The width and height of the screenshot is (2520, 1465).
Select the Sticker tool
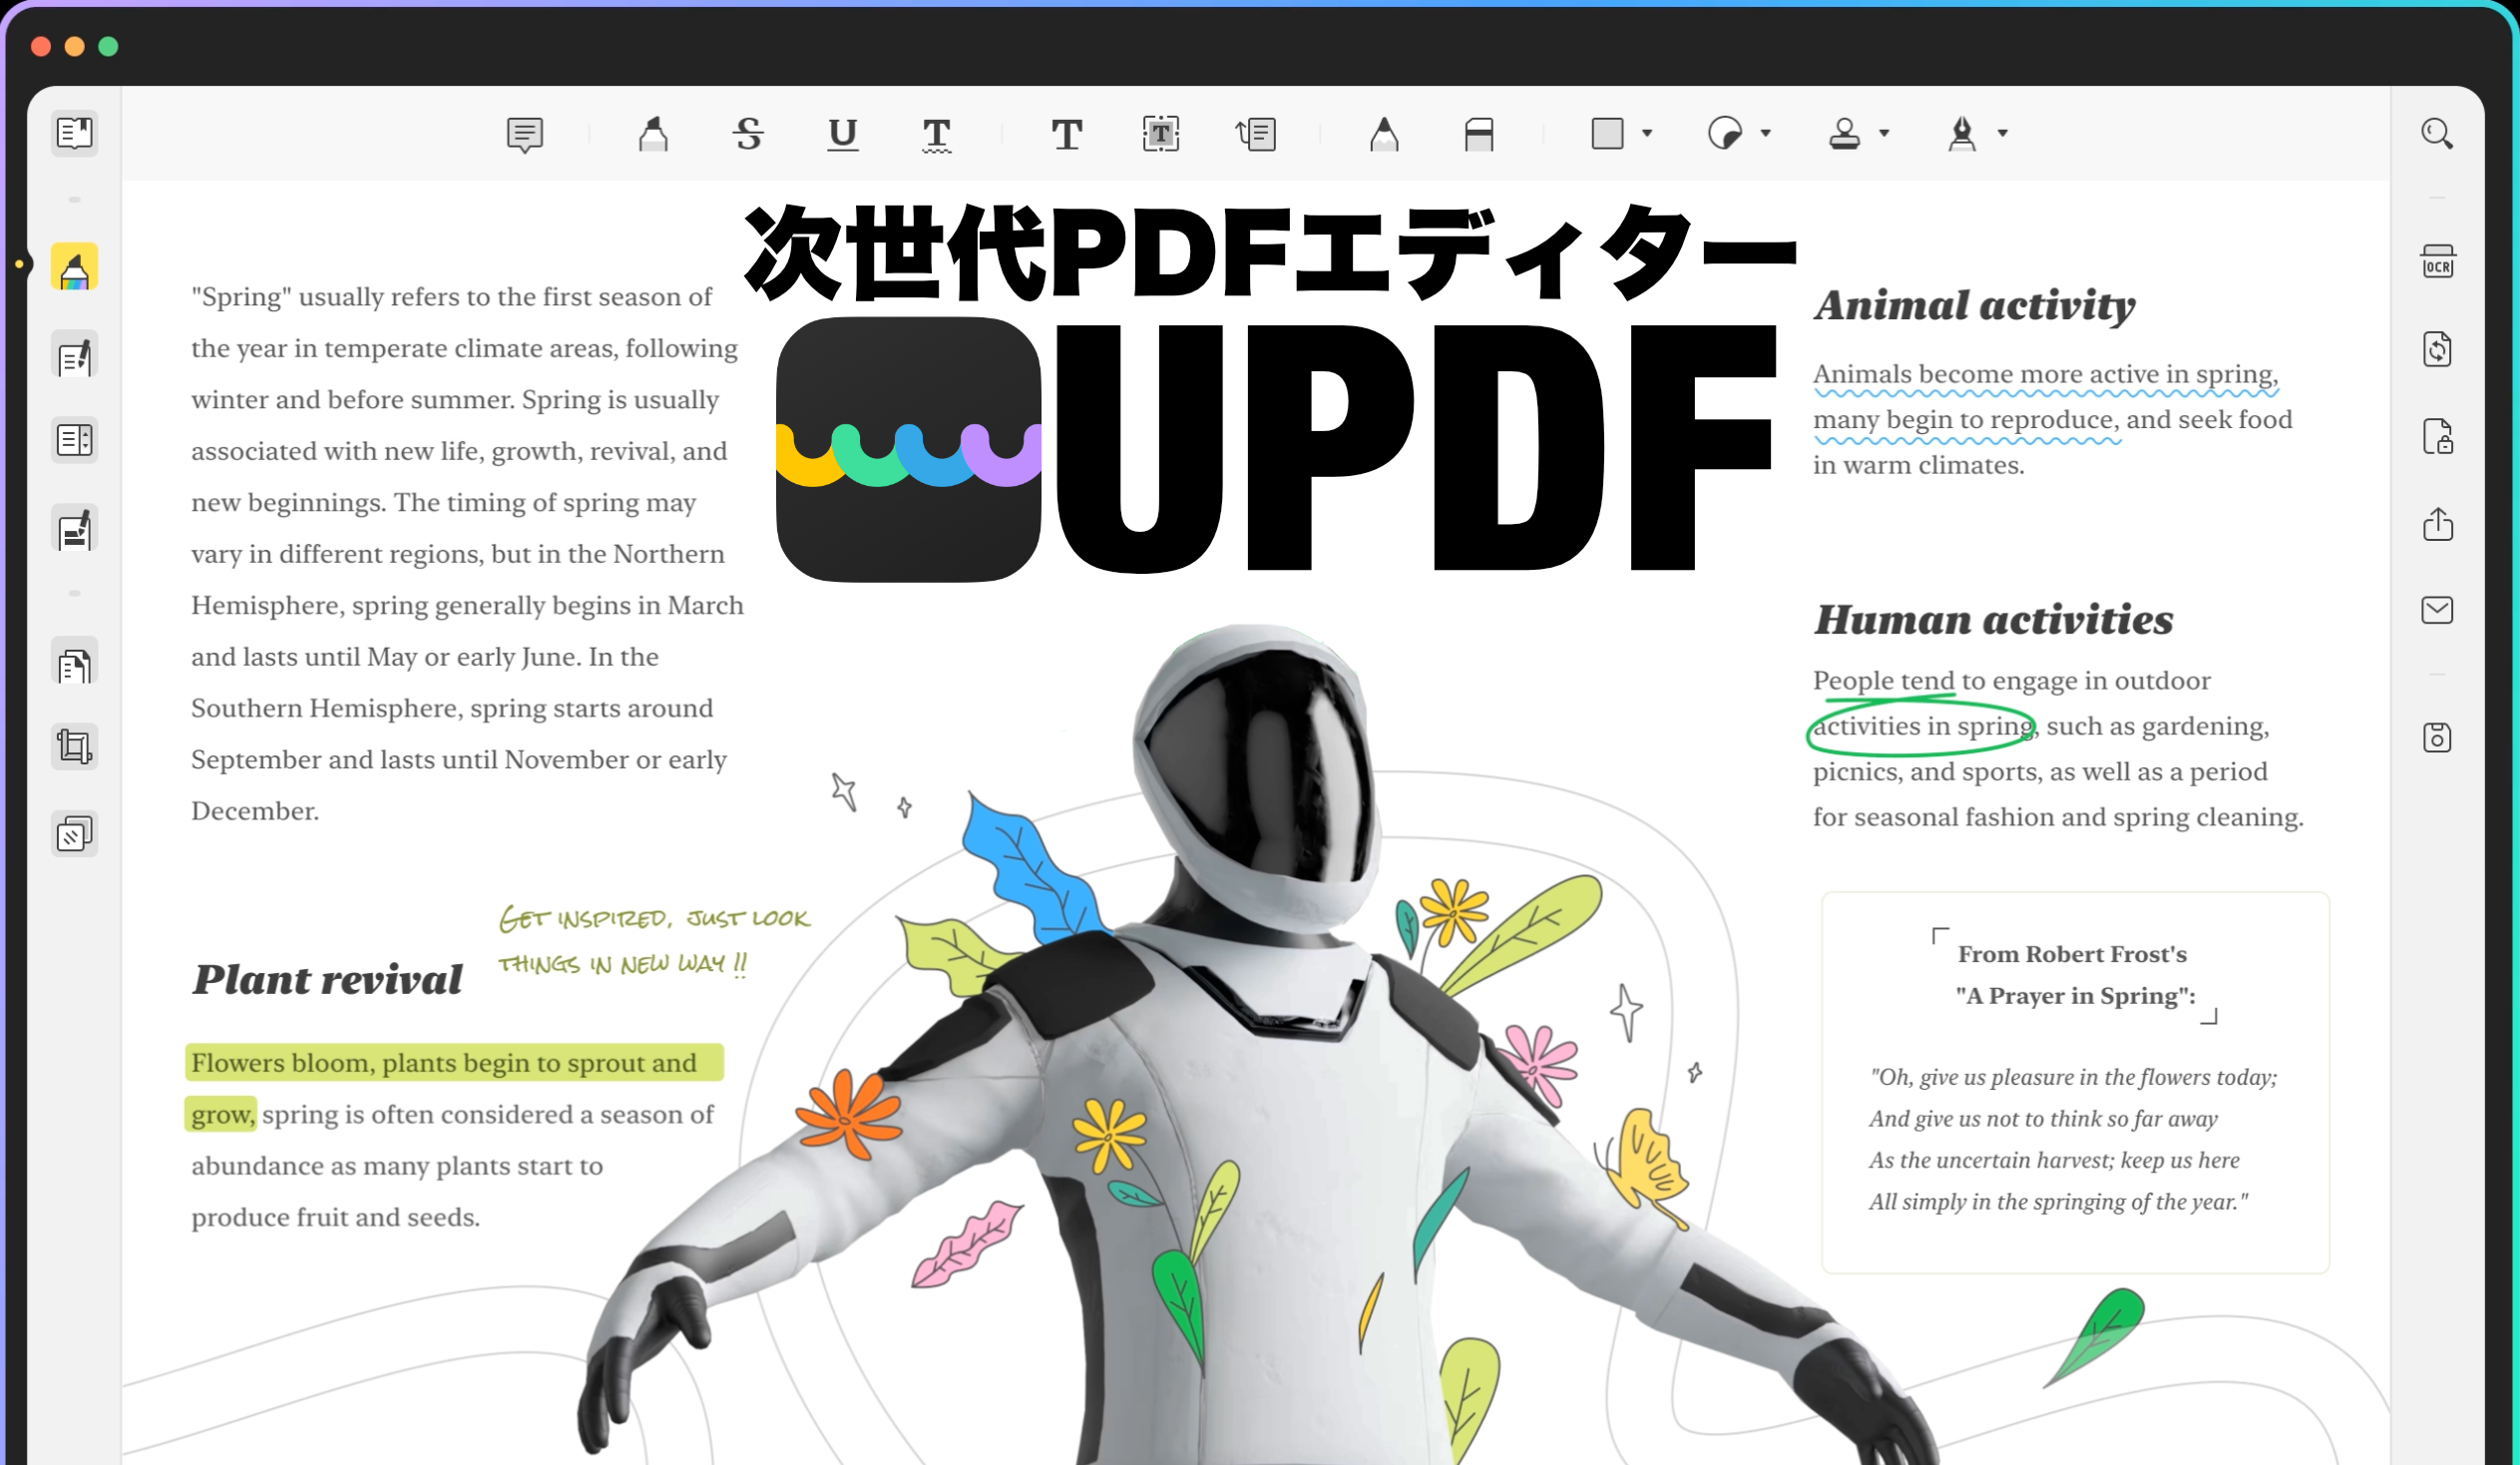(x=1725, y=134)
